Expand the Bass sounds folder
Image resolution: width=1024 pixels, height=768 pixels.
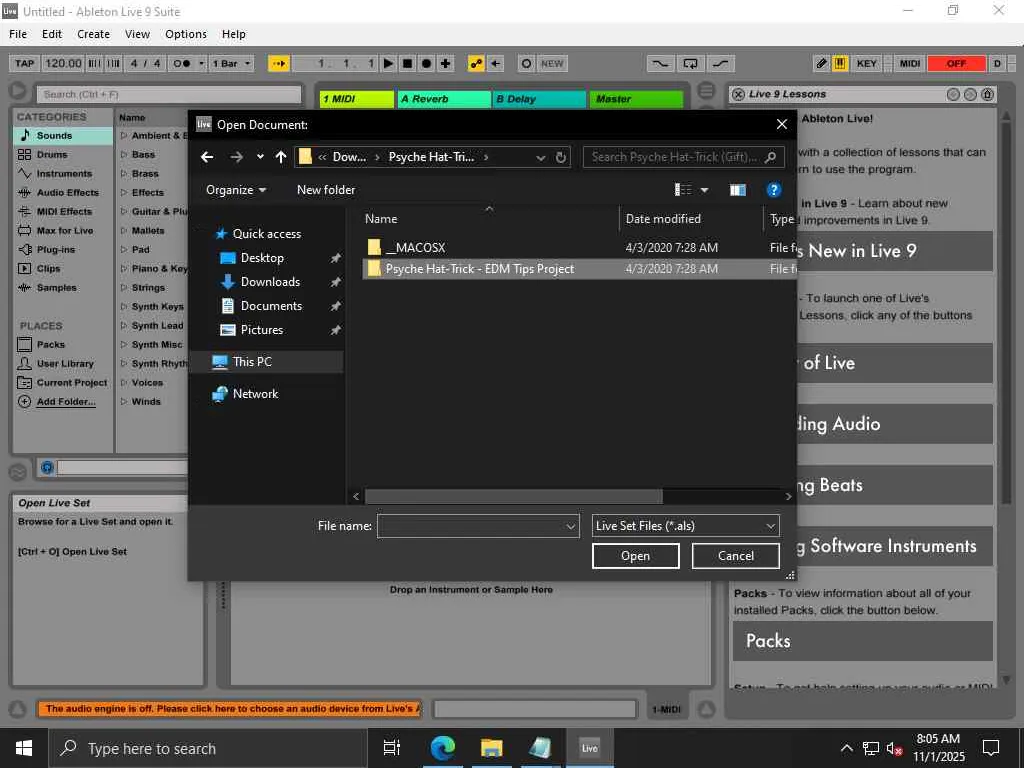click(x=124, y=154)
